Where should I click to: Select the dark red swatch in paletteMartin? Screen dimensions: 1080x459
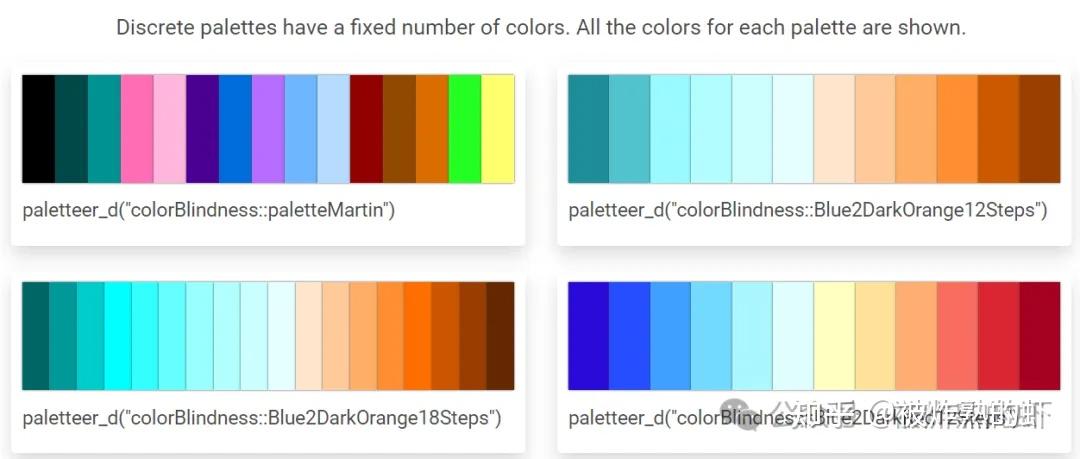[x=366, y=129]
